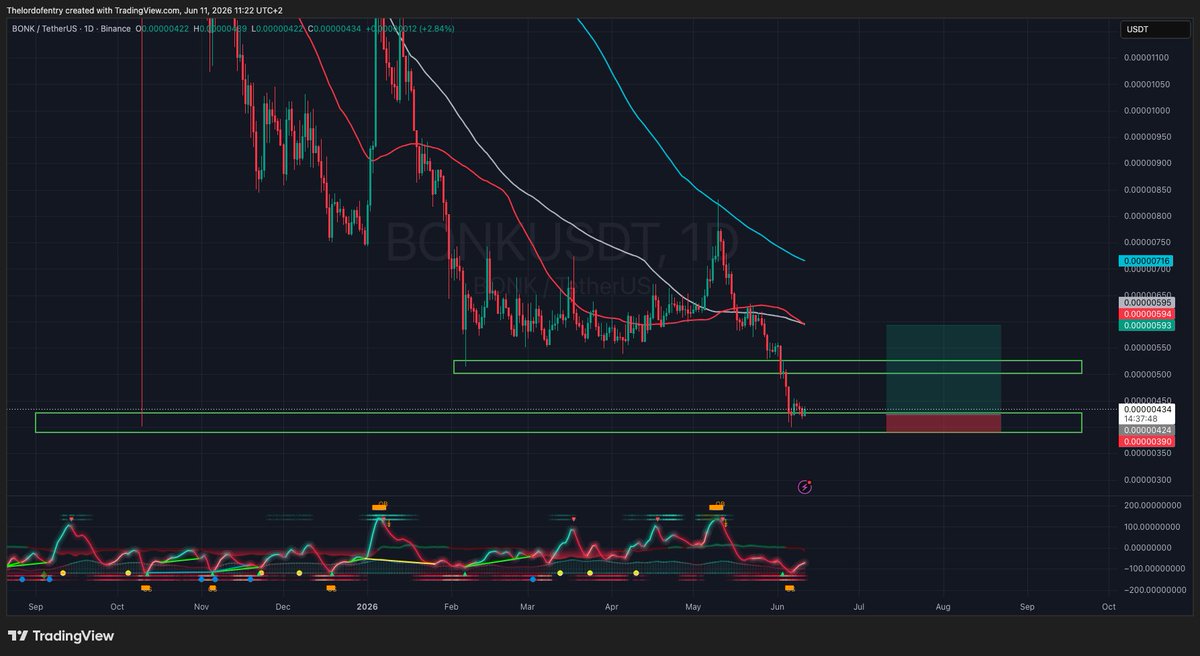Click the red stop-loss zone of position
This screenshot has height=656, width=1200.
pyautogui.click(x=943, y=422)
